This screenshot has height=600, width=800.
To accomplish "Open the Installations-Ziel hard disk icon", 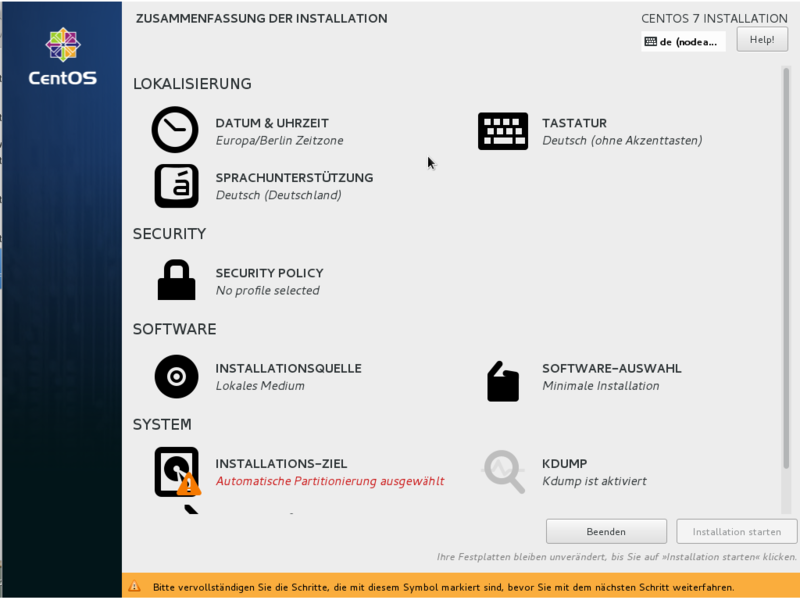I will [177, 471].
